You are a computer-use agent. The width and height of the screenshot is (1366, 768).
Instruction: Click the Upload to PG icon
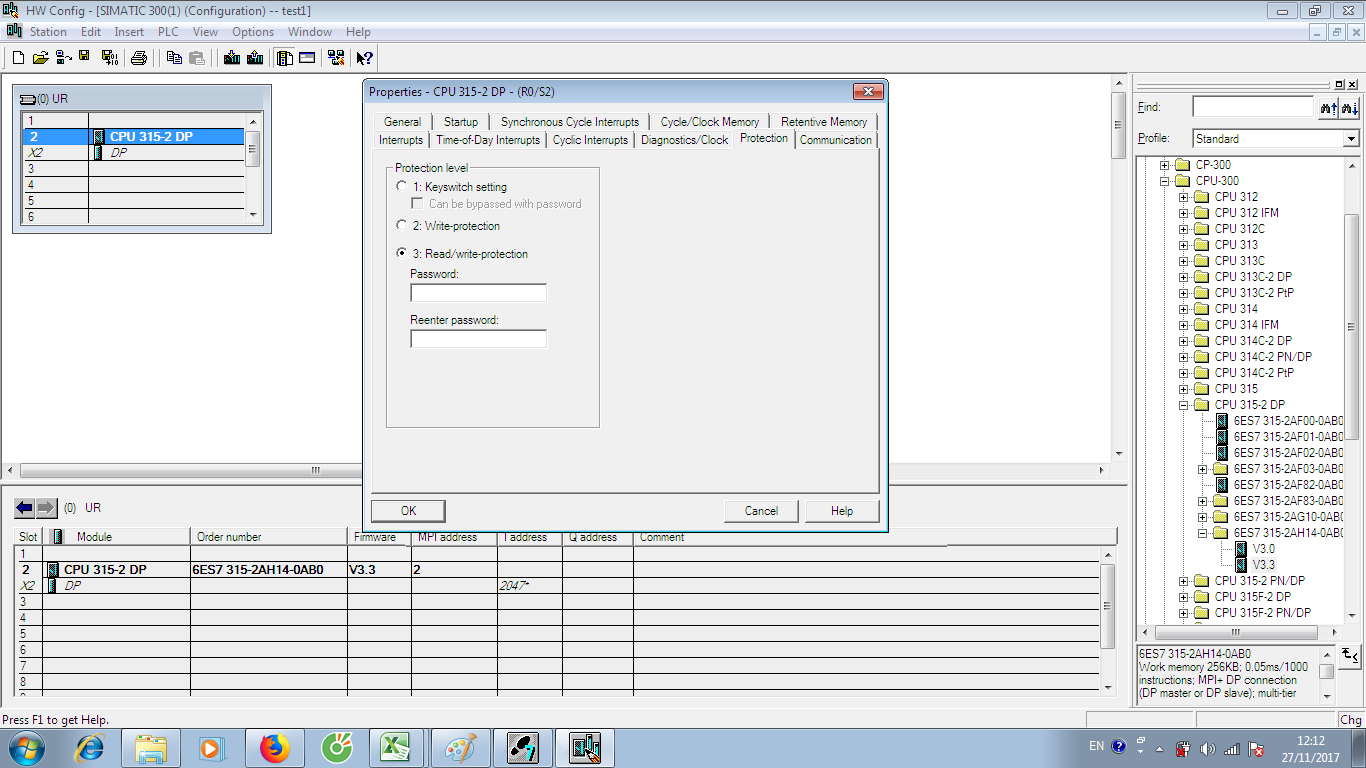[x=254, y=58]
